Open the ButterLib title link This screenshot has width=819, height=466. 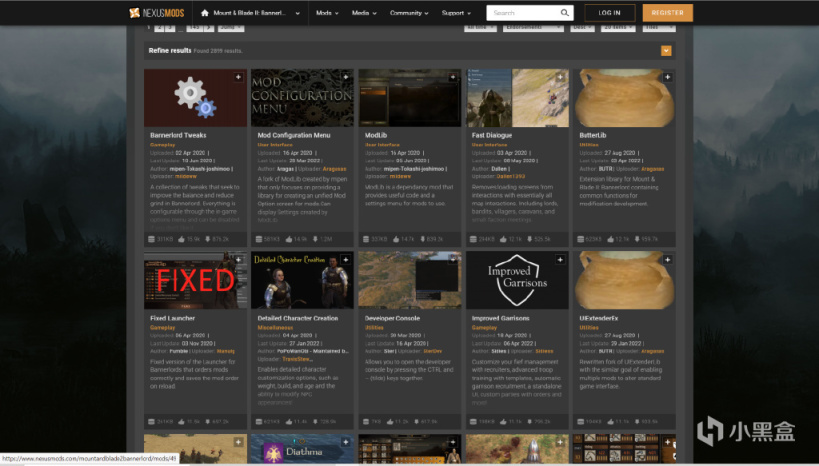pyautogui.click(x=592, y=135)
